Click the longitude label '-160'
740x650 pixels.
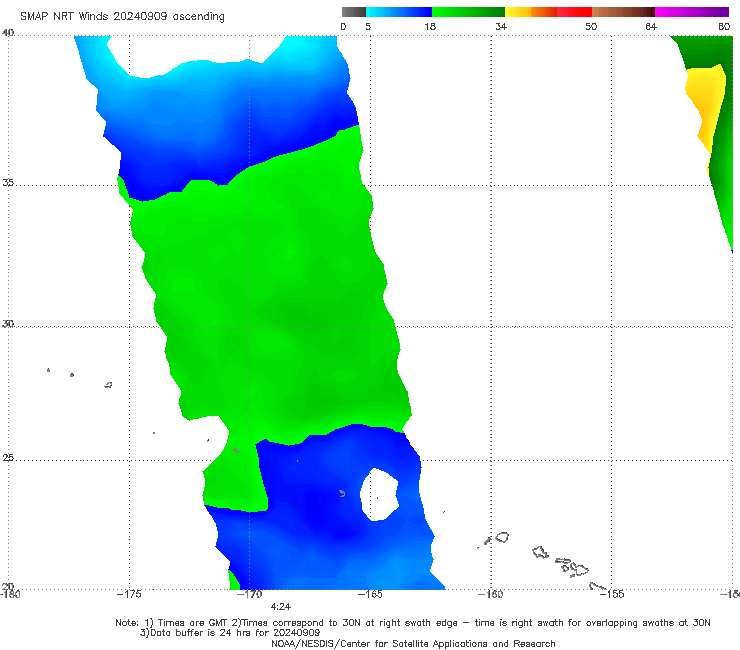coord(491,594)
